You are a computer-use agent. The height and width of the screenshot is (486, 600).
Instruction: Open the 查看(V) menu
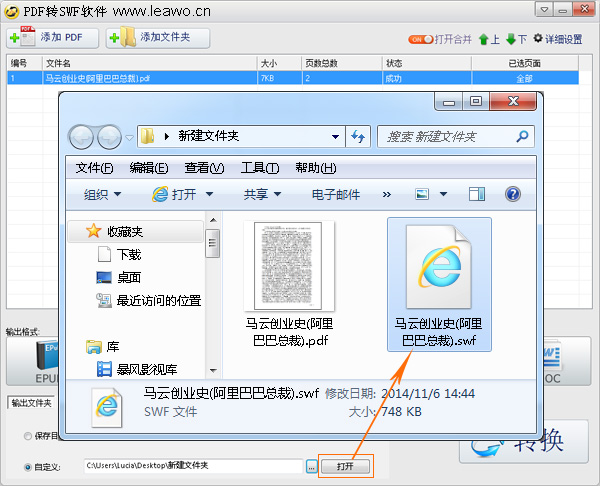coord(204,168)
